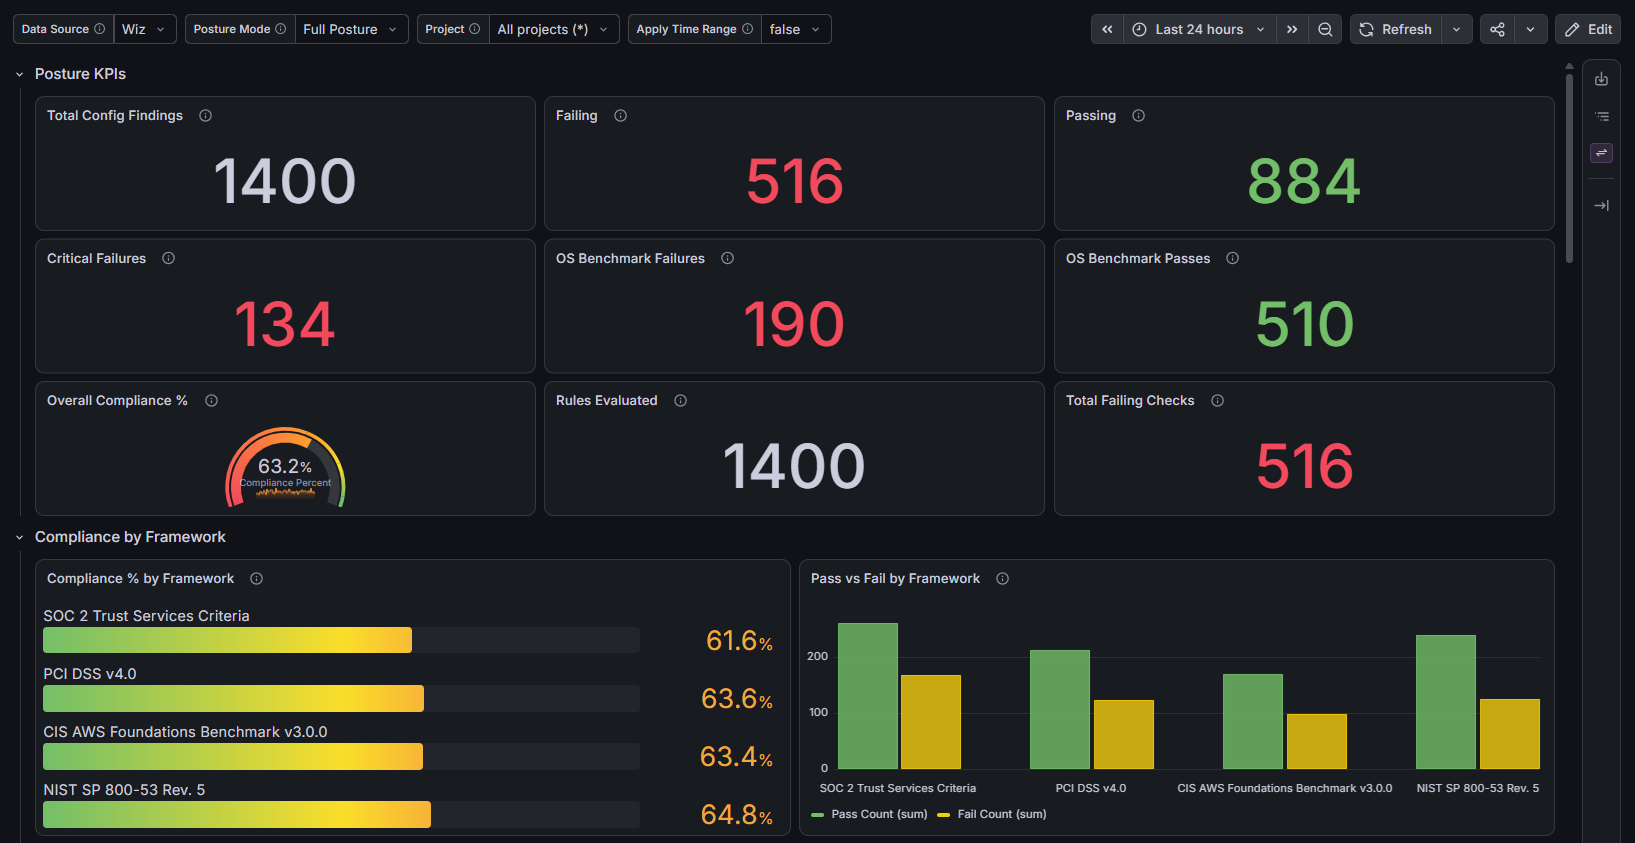Click green pass bar for PCI DSS v4.0
1635x843 pixels.
coord(1060,709)
